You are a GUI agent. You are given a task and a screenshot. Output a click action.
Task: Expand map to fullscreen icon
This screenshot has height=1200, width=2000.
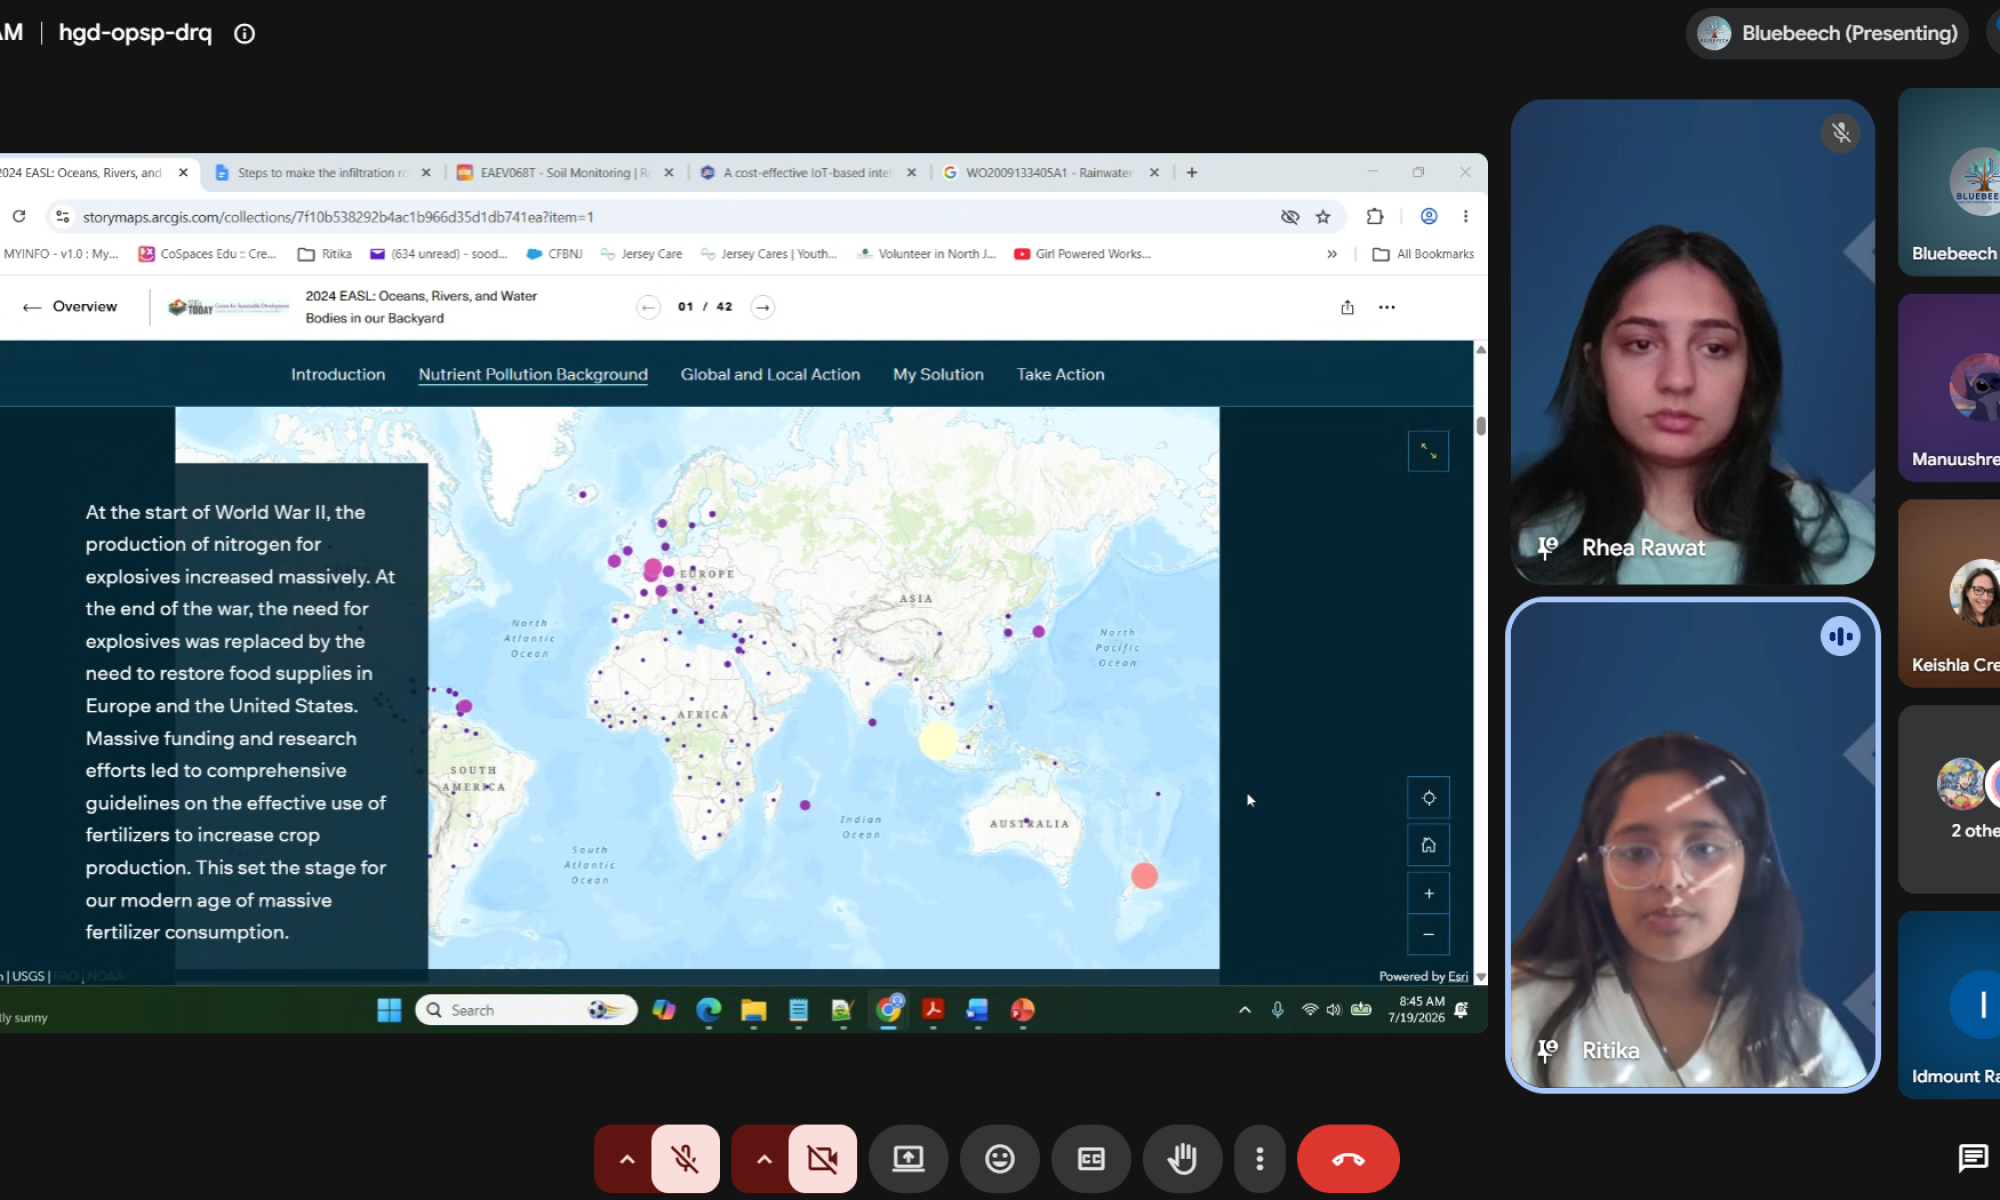[1428, 451]
